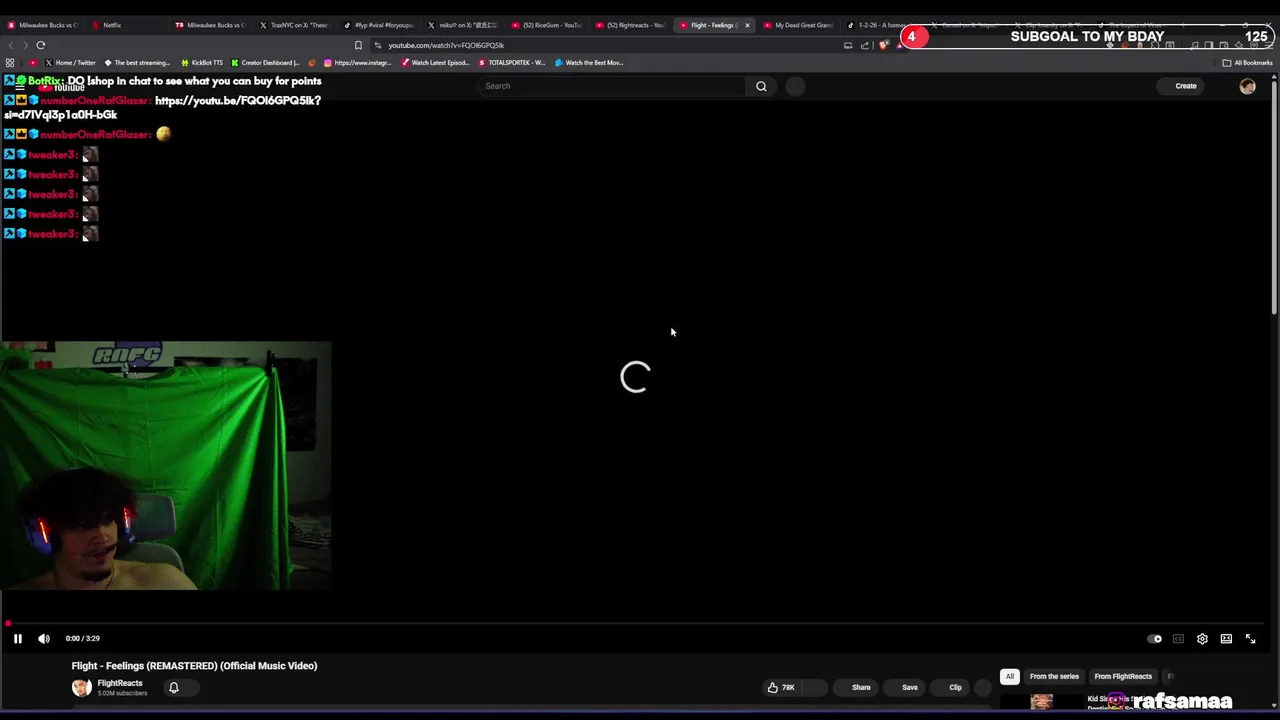Open the Kid Sings recommended video thumbnail
The width and height of the screenshot is (1280, 720).
[1041, 701]
